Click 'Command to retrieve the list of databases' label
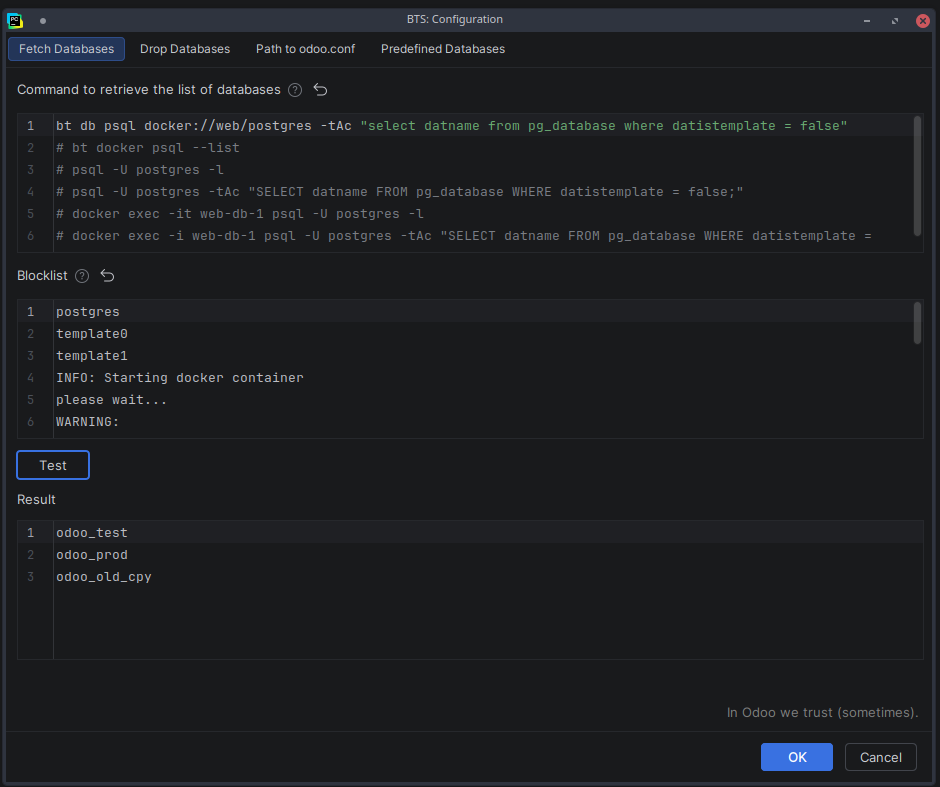The width and height of the screenshot is (940, 787). (149, 90)
